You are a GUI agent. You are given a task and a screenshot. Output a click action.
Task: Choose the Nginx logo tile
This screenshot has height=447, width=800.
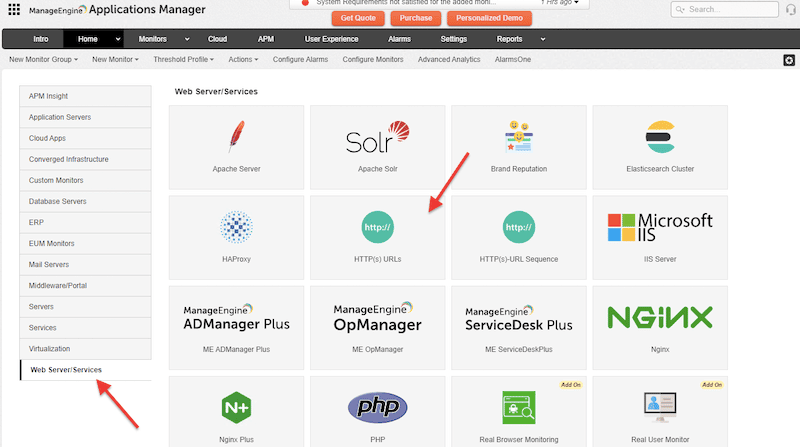tap(660, 317)
